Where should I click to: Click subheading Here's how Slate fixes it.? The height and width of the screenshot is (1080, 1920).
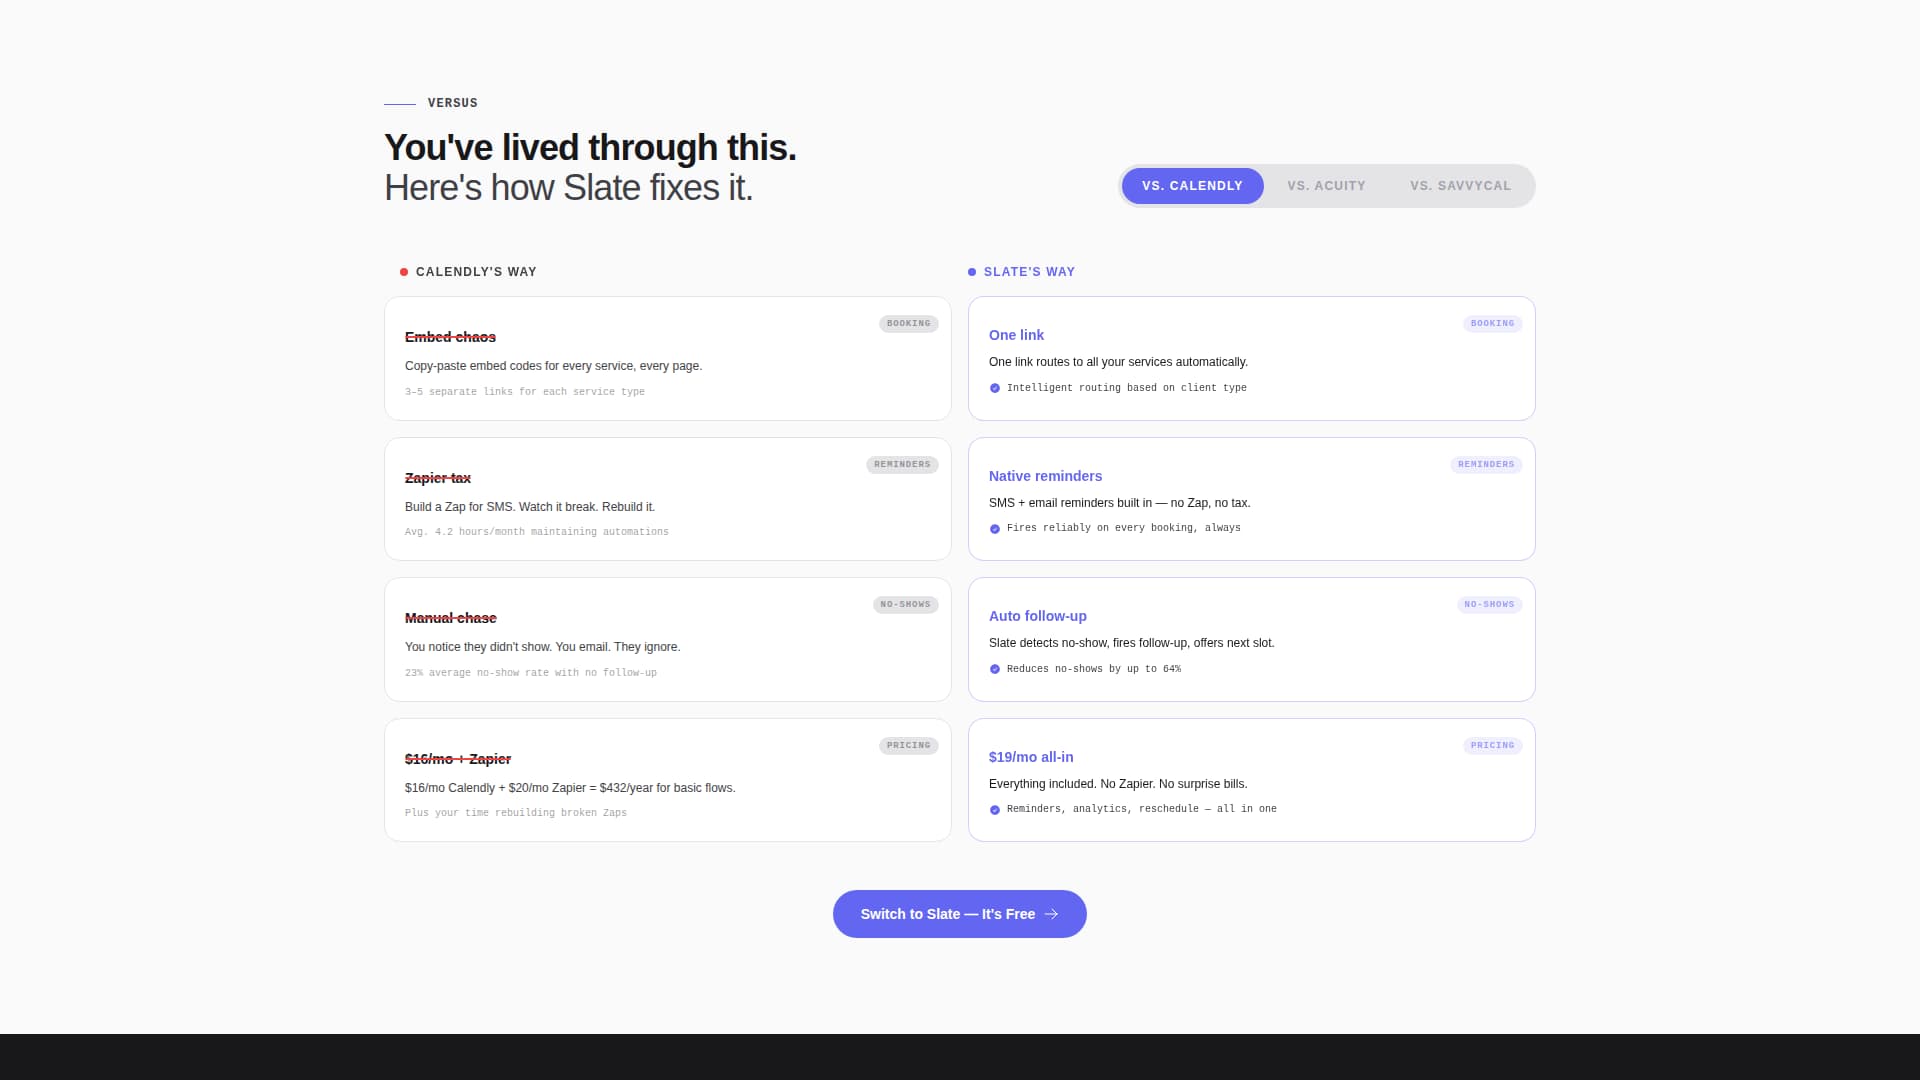pos(568,188)
